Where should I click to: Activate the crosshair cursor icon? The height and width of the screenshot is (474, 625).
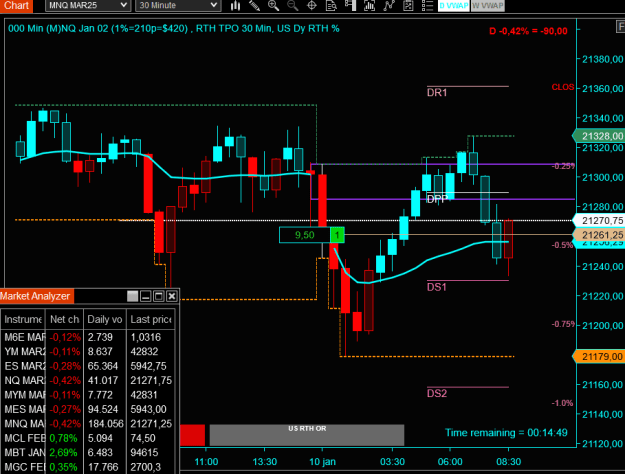312,6
